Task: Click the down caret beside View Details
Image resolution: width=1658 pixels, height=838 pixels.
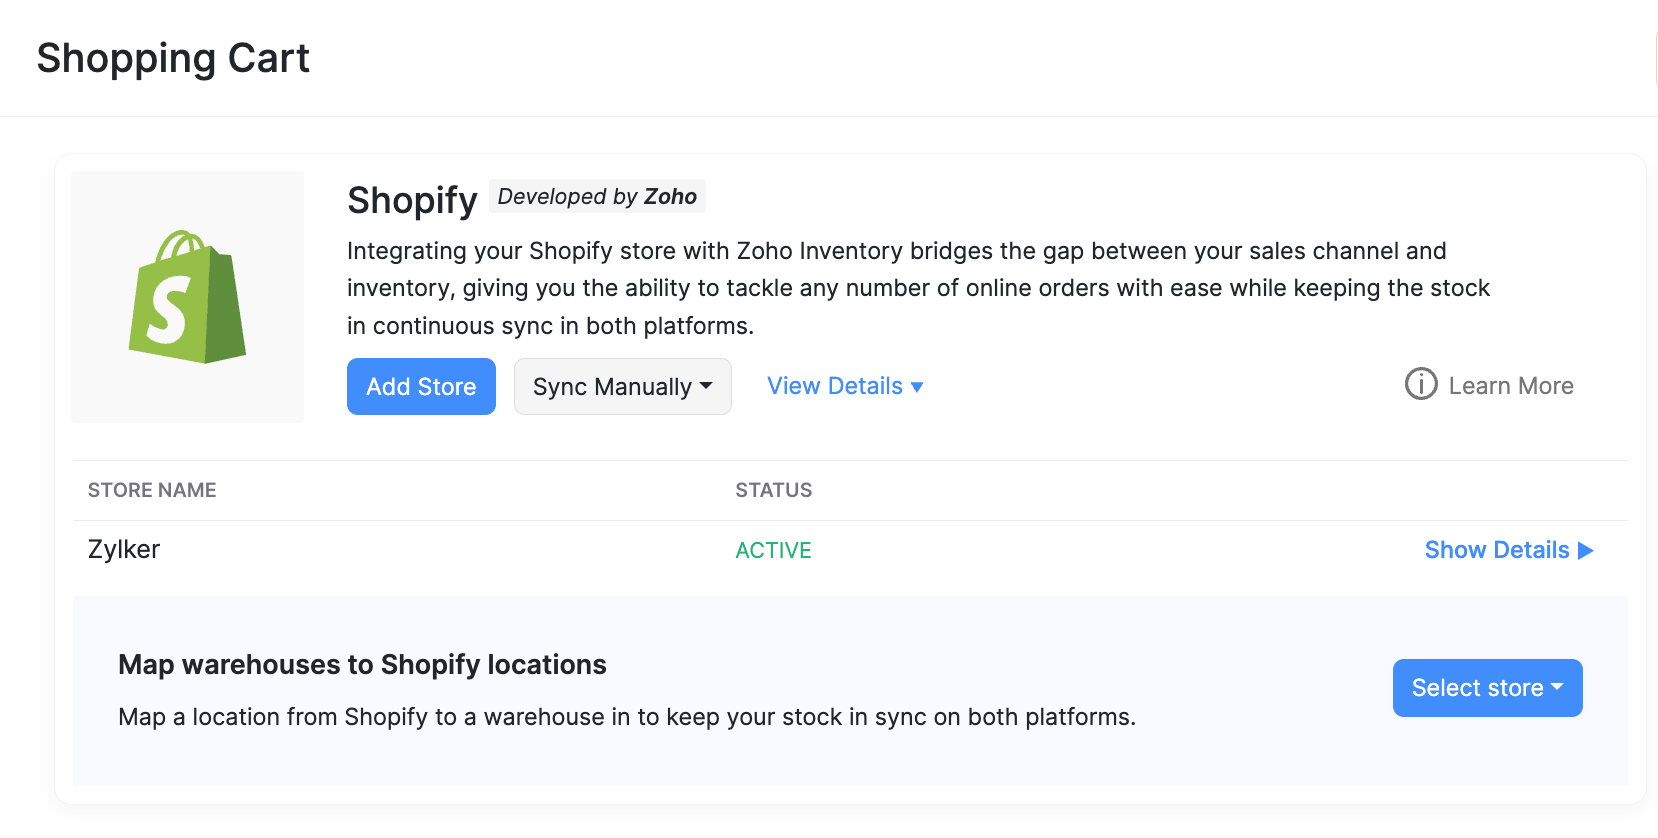Action: (917, 387)
